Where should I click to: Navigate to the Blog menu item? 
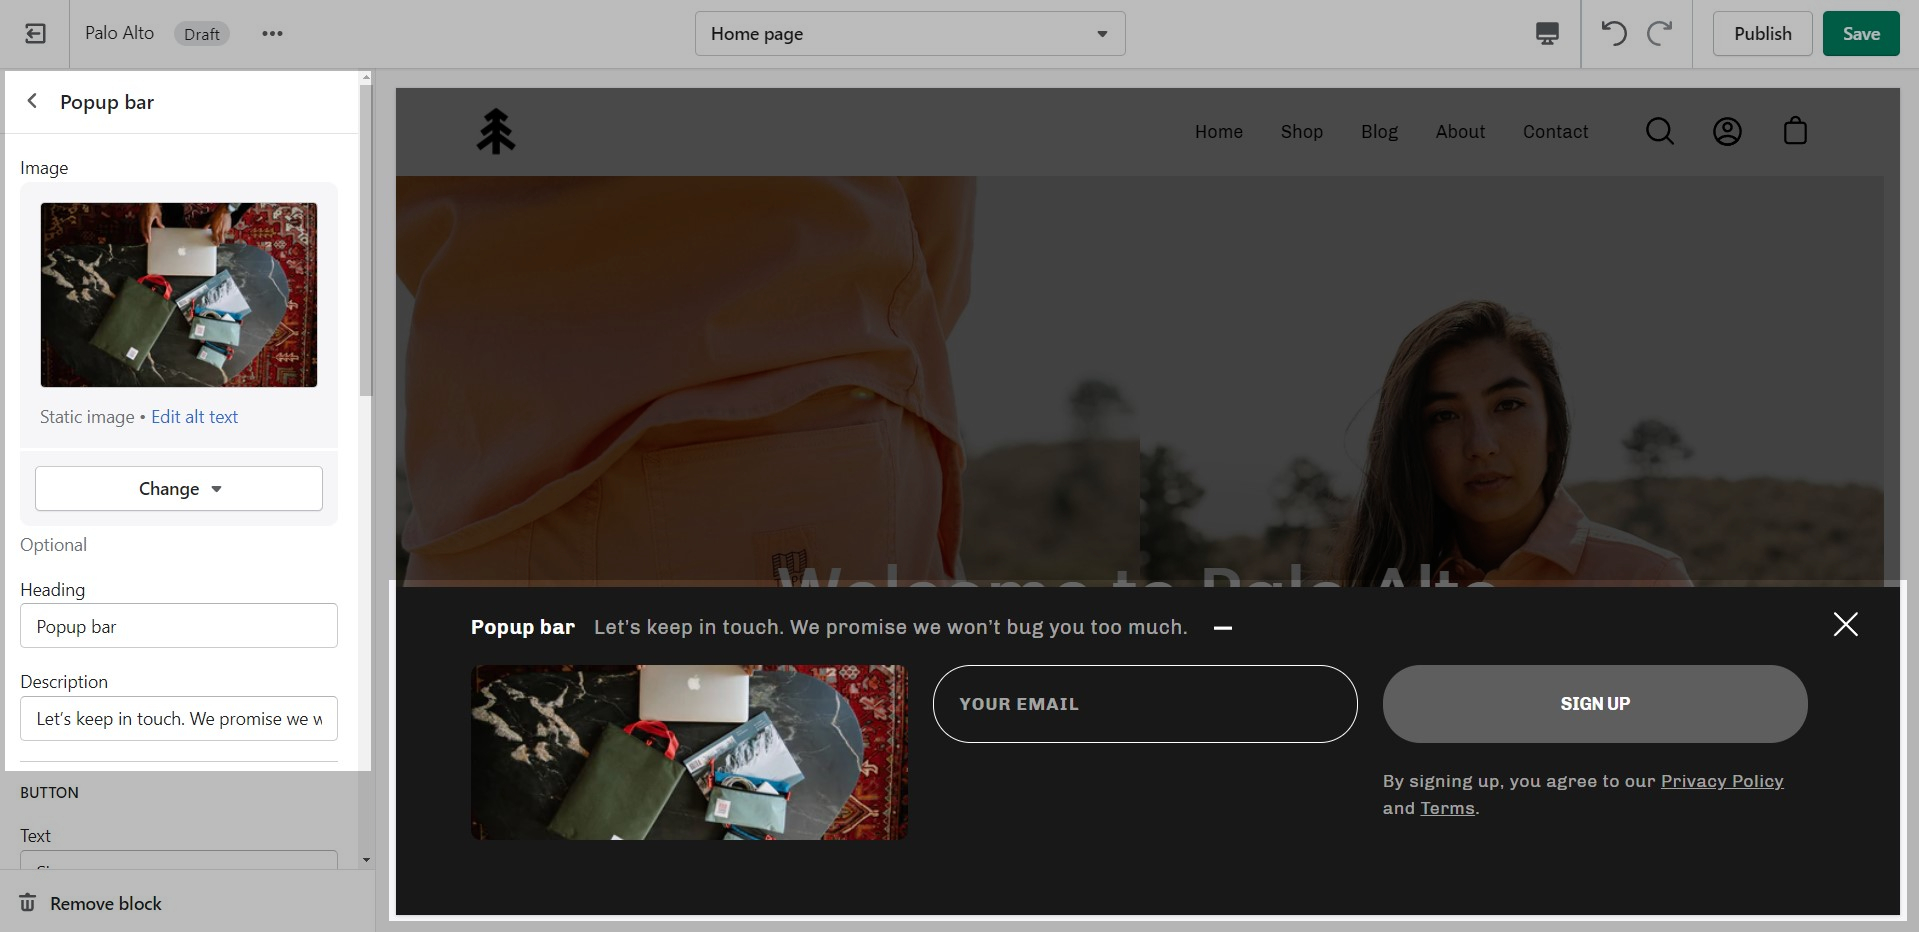point(1379,132)
